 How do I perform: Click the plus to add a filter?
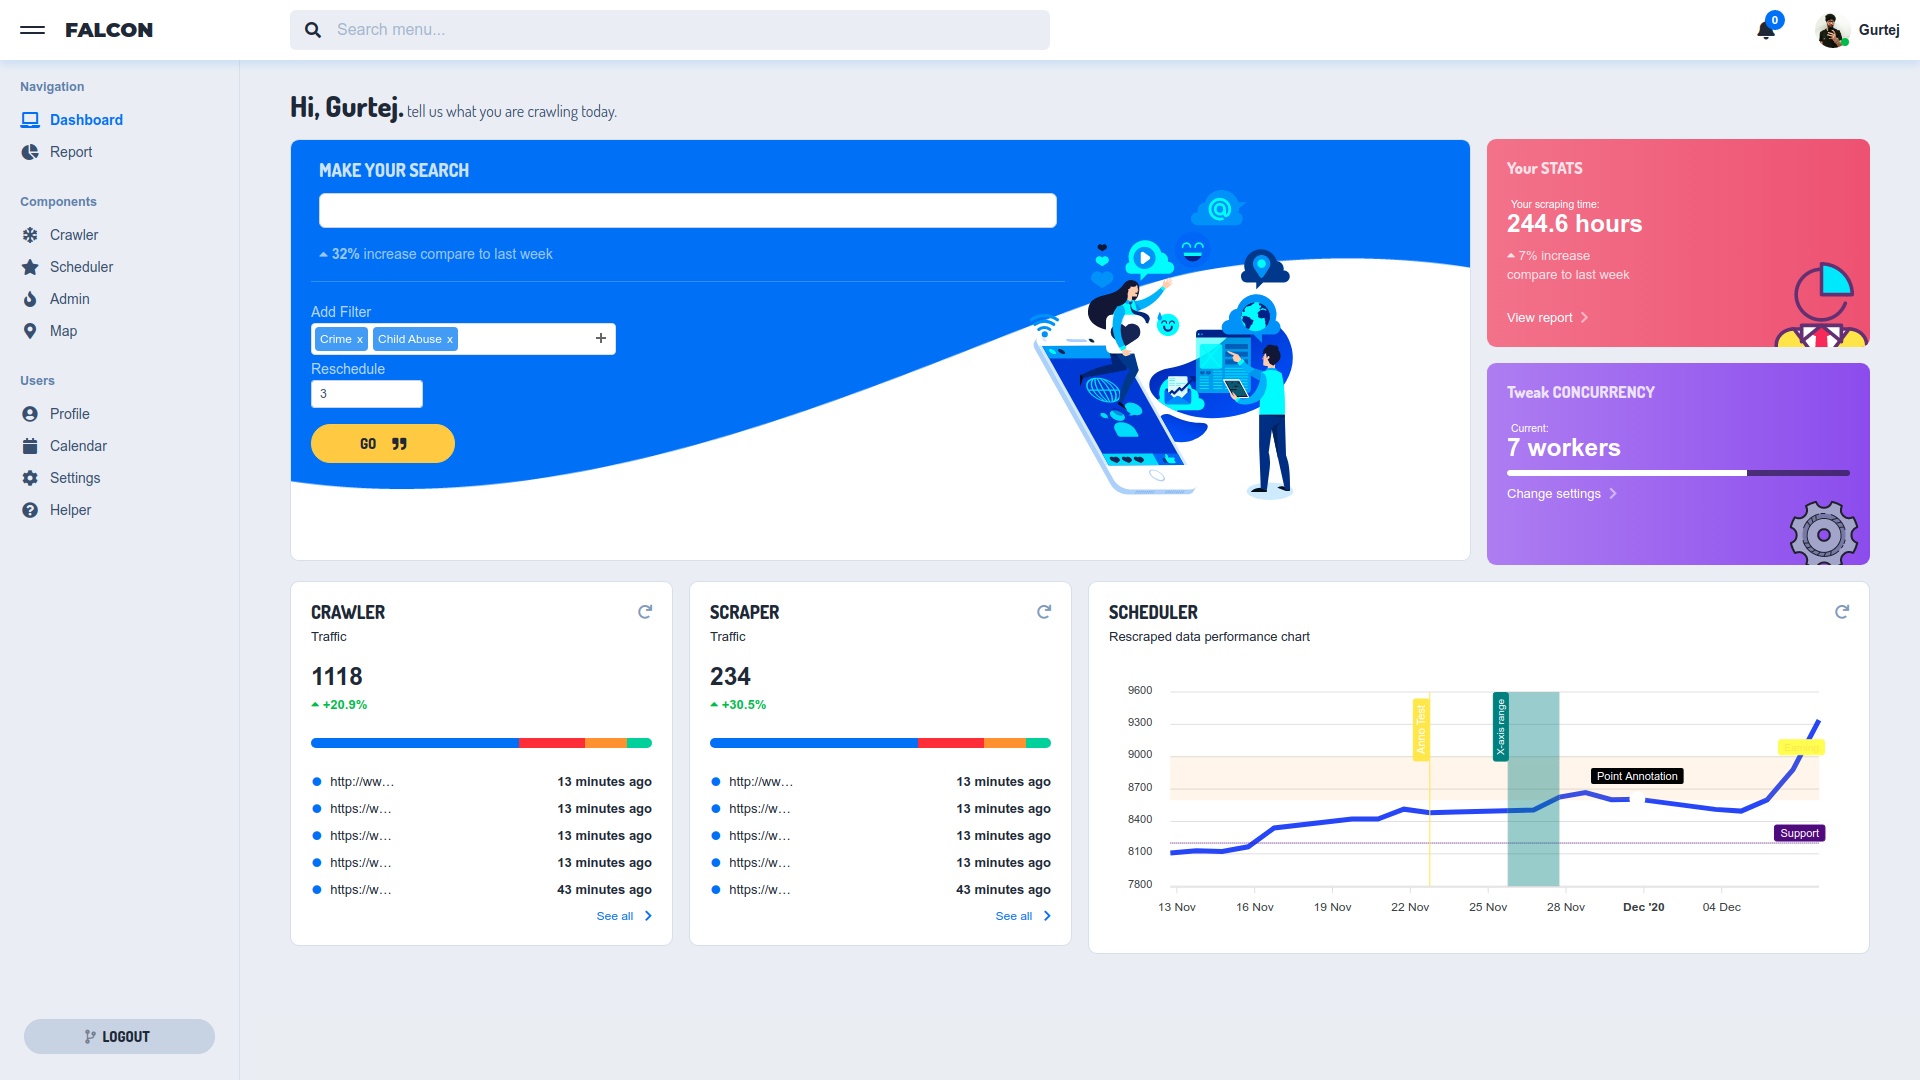pyautogui.click(x=601, y=339)
